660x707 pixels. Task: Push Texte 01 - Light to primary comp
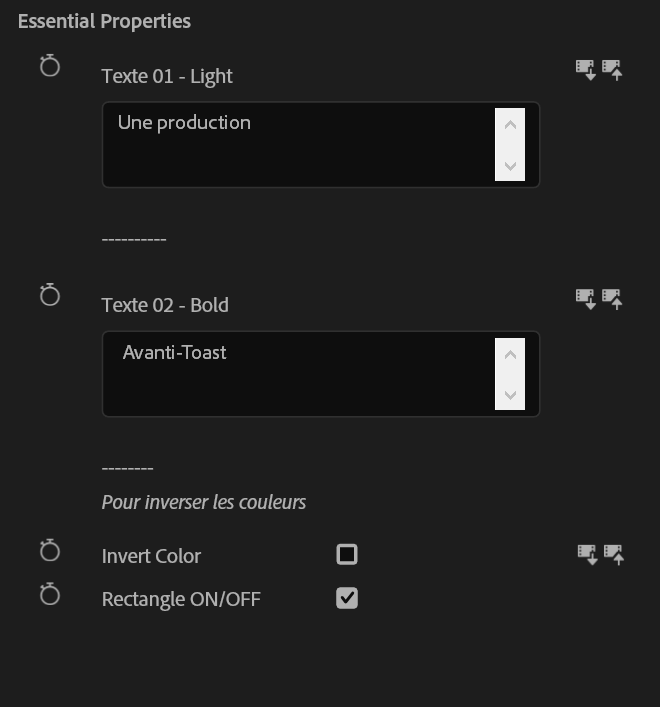tap(613, 70)
